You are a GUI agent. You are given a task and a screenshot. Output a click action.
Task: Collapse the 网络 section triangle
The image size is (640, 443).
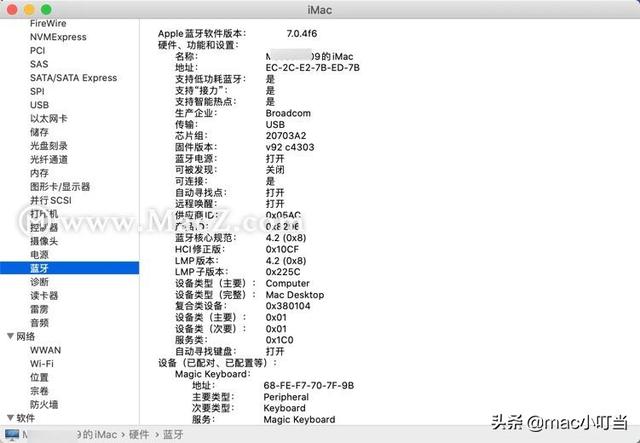pos(10,336)
